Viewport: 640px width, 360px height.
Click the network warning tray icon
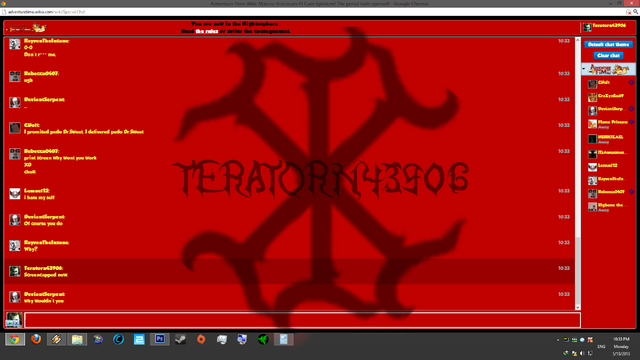tap(574, 353)
